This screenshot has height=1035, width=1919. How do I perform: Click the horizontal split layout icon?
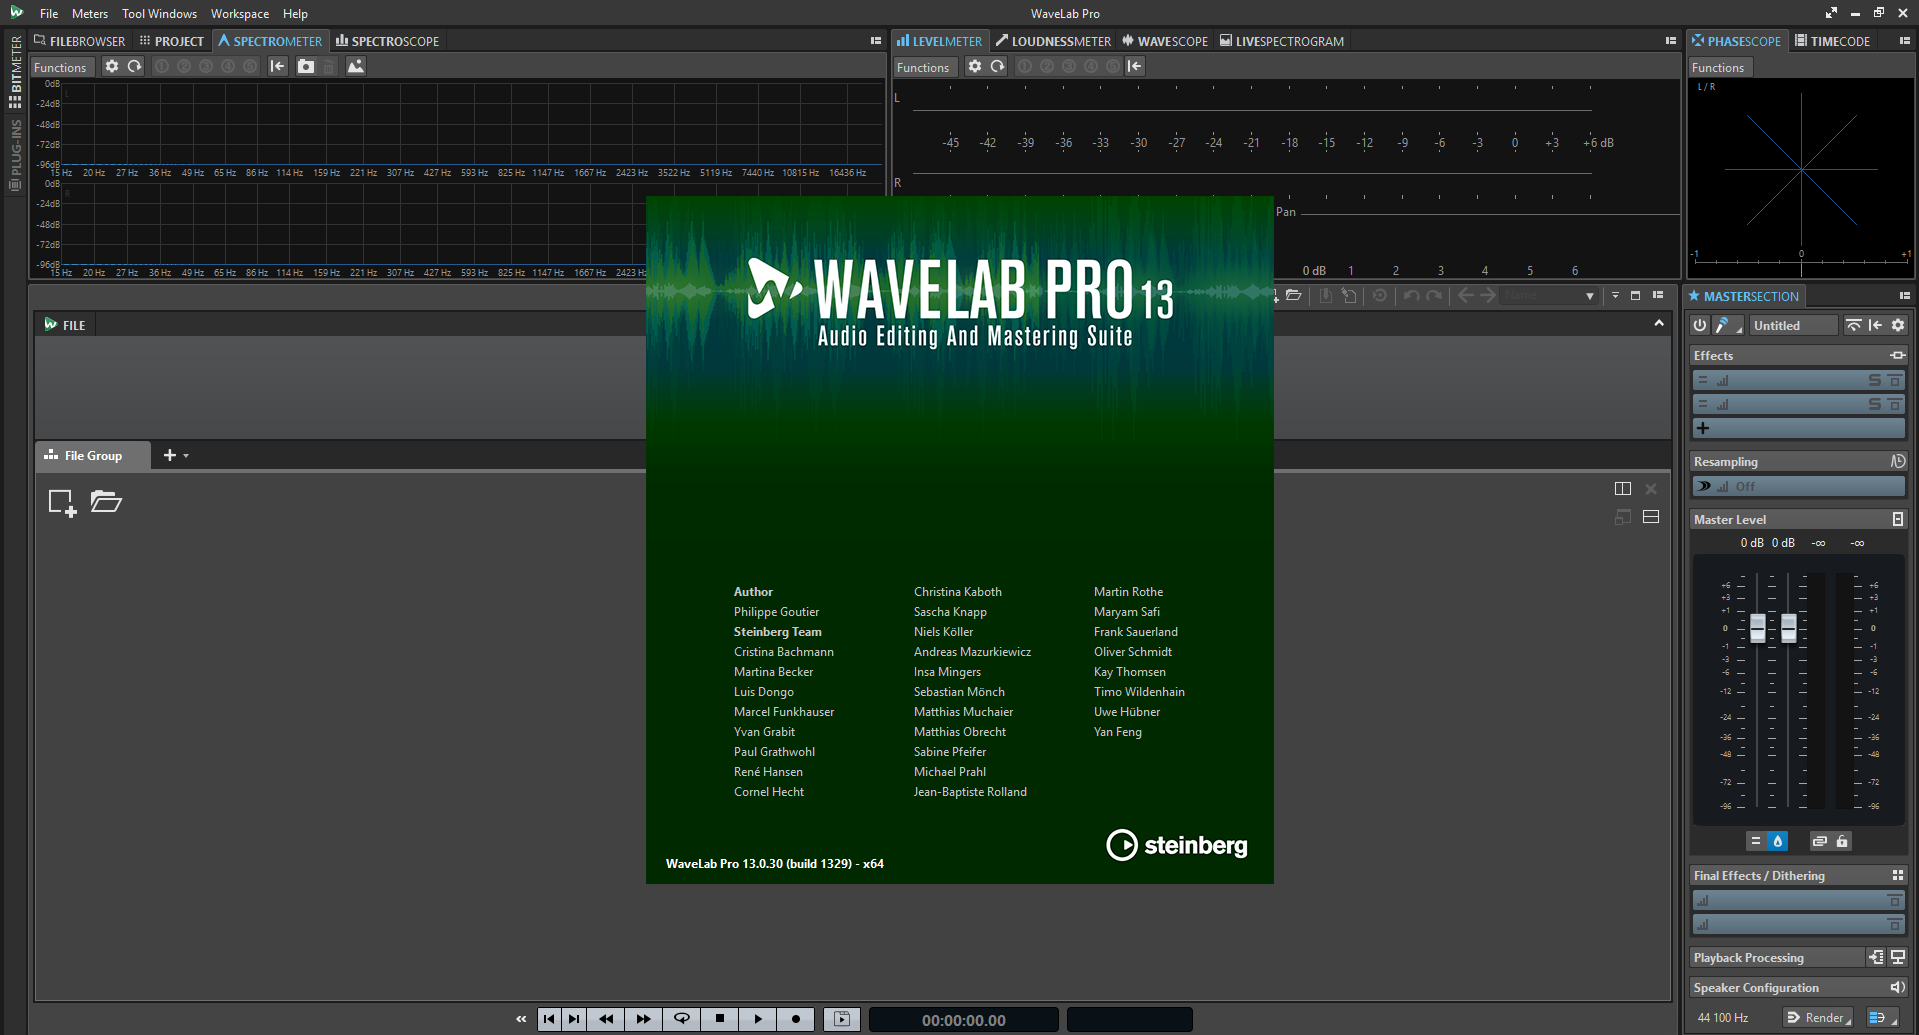pyautogui.click(x=1651, y=517)
